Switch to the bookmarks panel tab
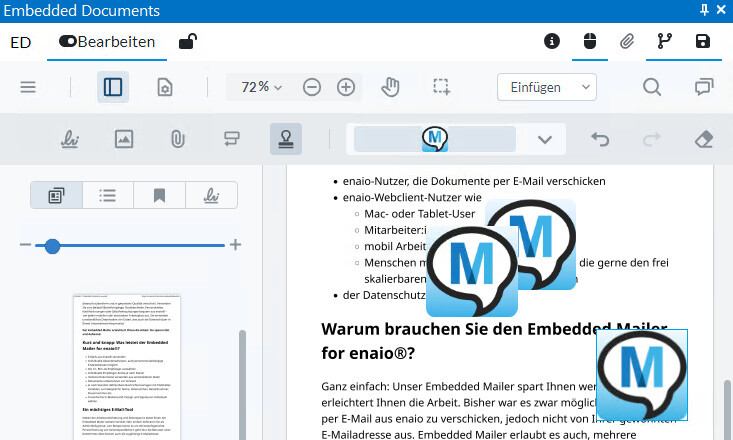 [159, 195]
